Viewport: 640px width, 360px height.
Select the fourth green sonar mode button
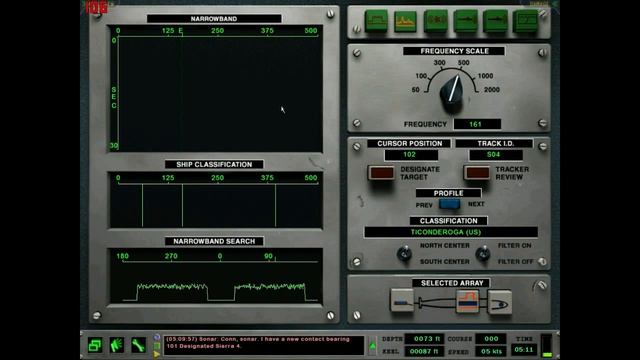(465, 21)
